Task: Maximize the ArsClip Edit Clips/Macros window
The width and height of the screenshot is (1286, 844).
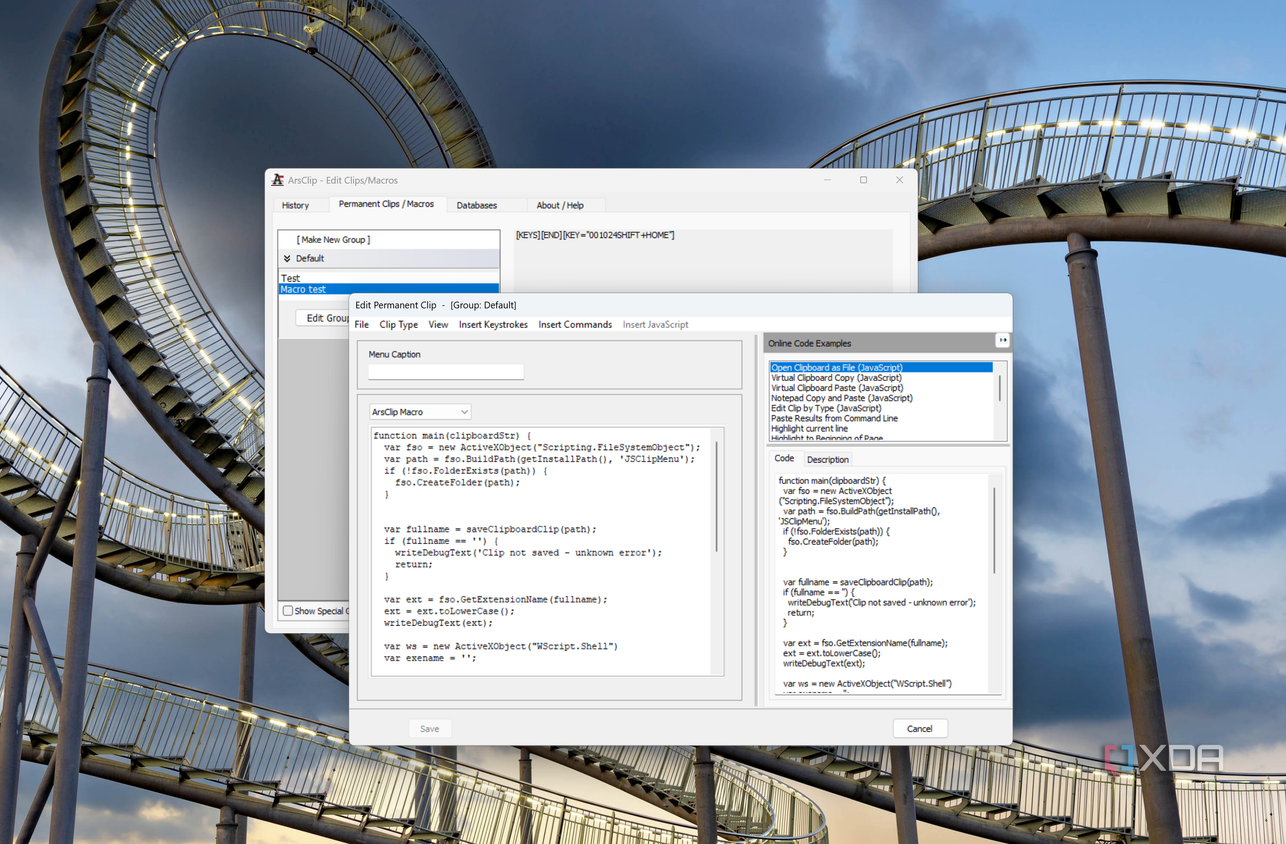Action: 864,180
